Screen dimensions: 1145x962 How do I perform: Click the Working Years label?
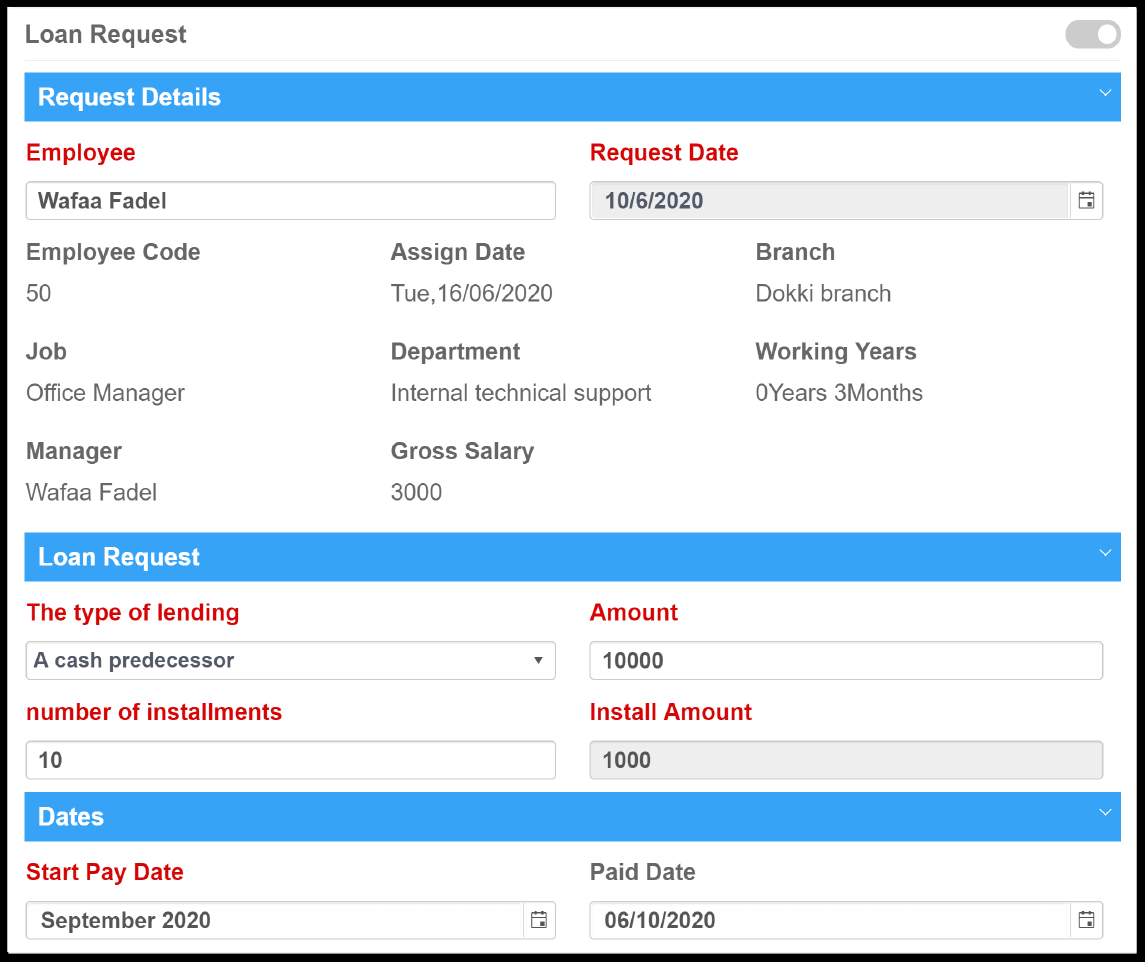tap(835, 351)
